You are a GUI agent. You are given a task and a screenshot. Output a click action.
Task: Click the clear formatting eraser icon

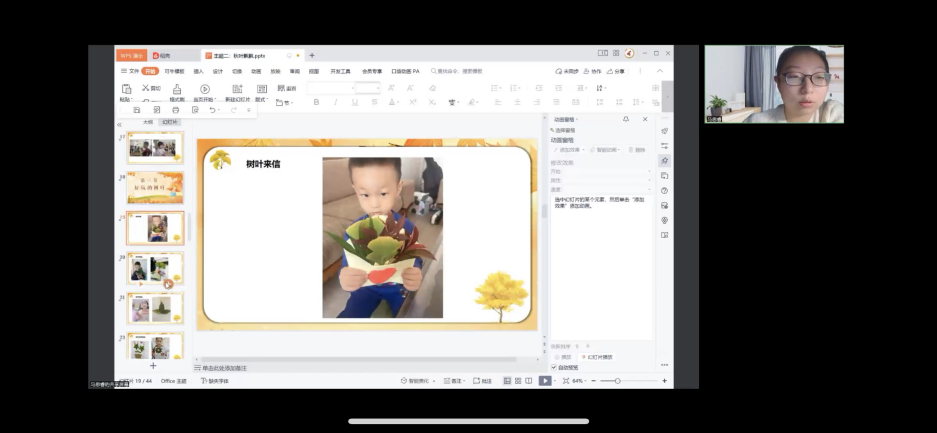point(433,88)
